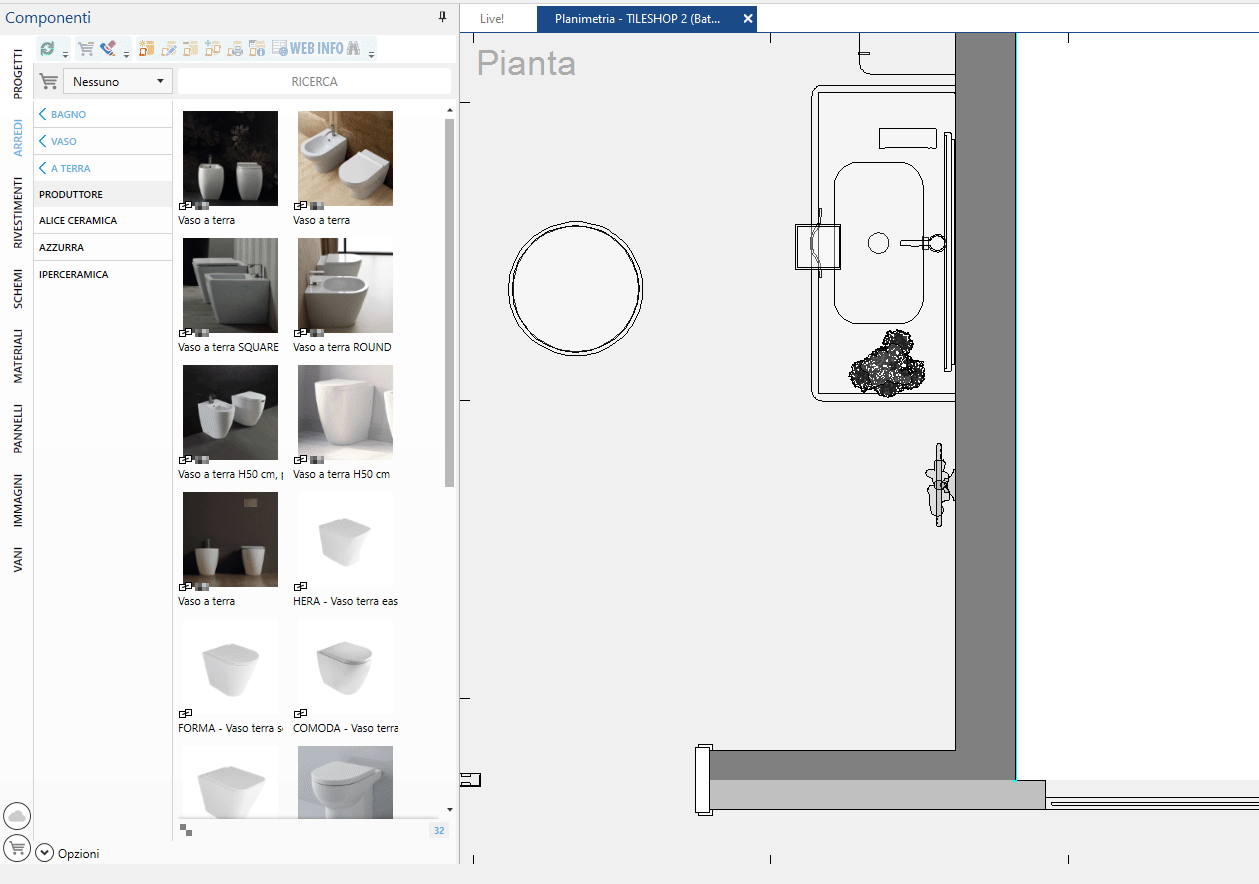Select the washbasin in the floor plan
This screenshot has height=884, width=1259.
coord(878,243)
